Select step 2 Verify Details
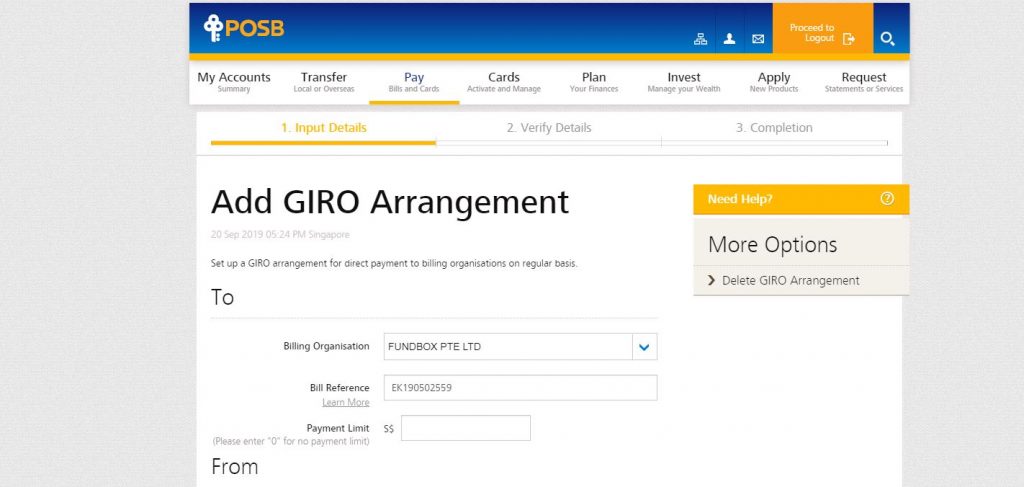The width and height of the screenshot is (1024, 487). click(549, 128)
